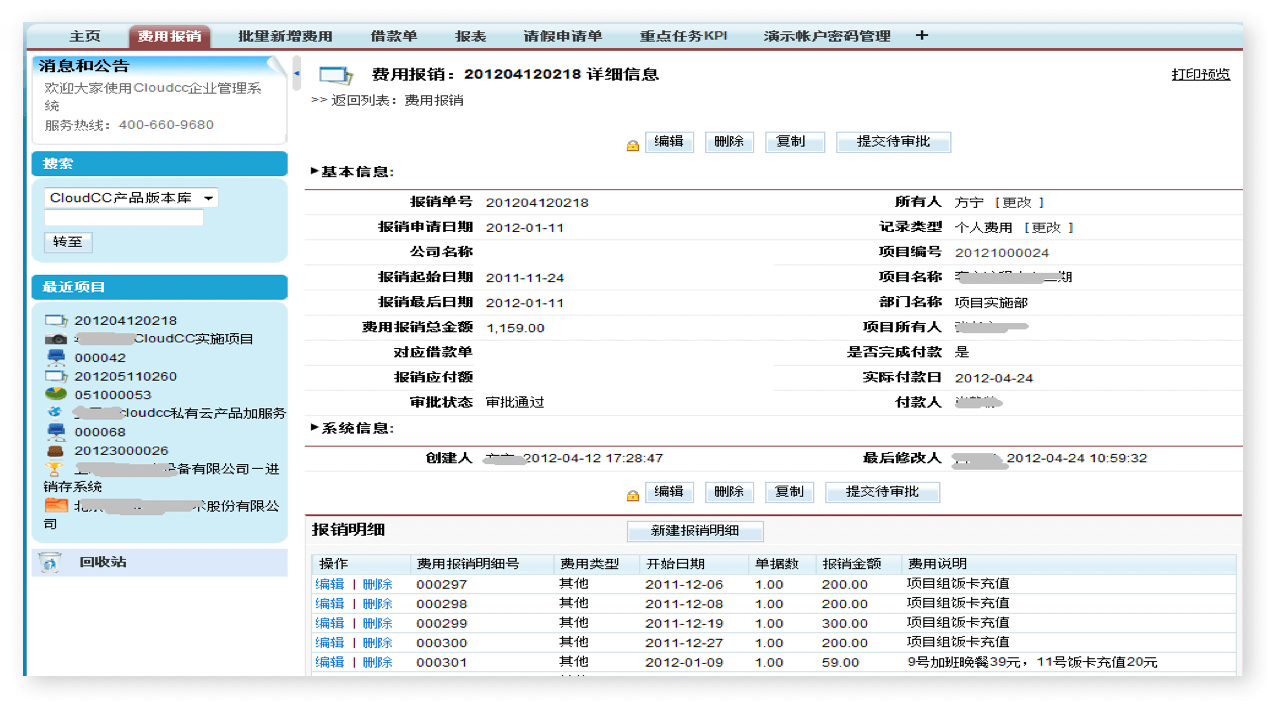Open recent item 201205110260
The image size is (1282, 708).
[x=125, y=376]
